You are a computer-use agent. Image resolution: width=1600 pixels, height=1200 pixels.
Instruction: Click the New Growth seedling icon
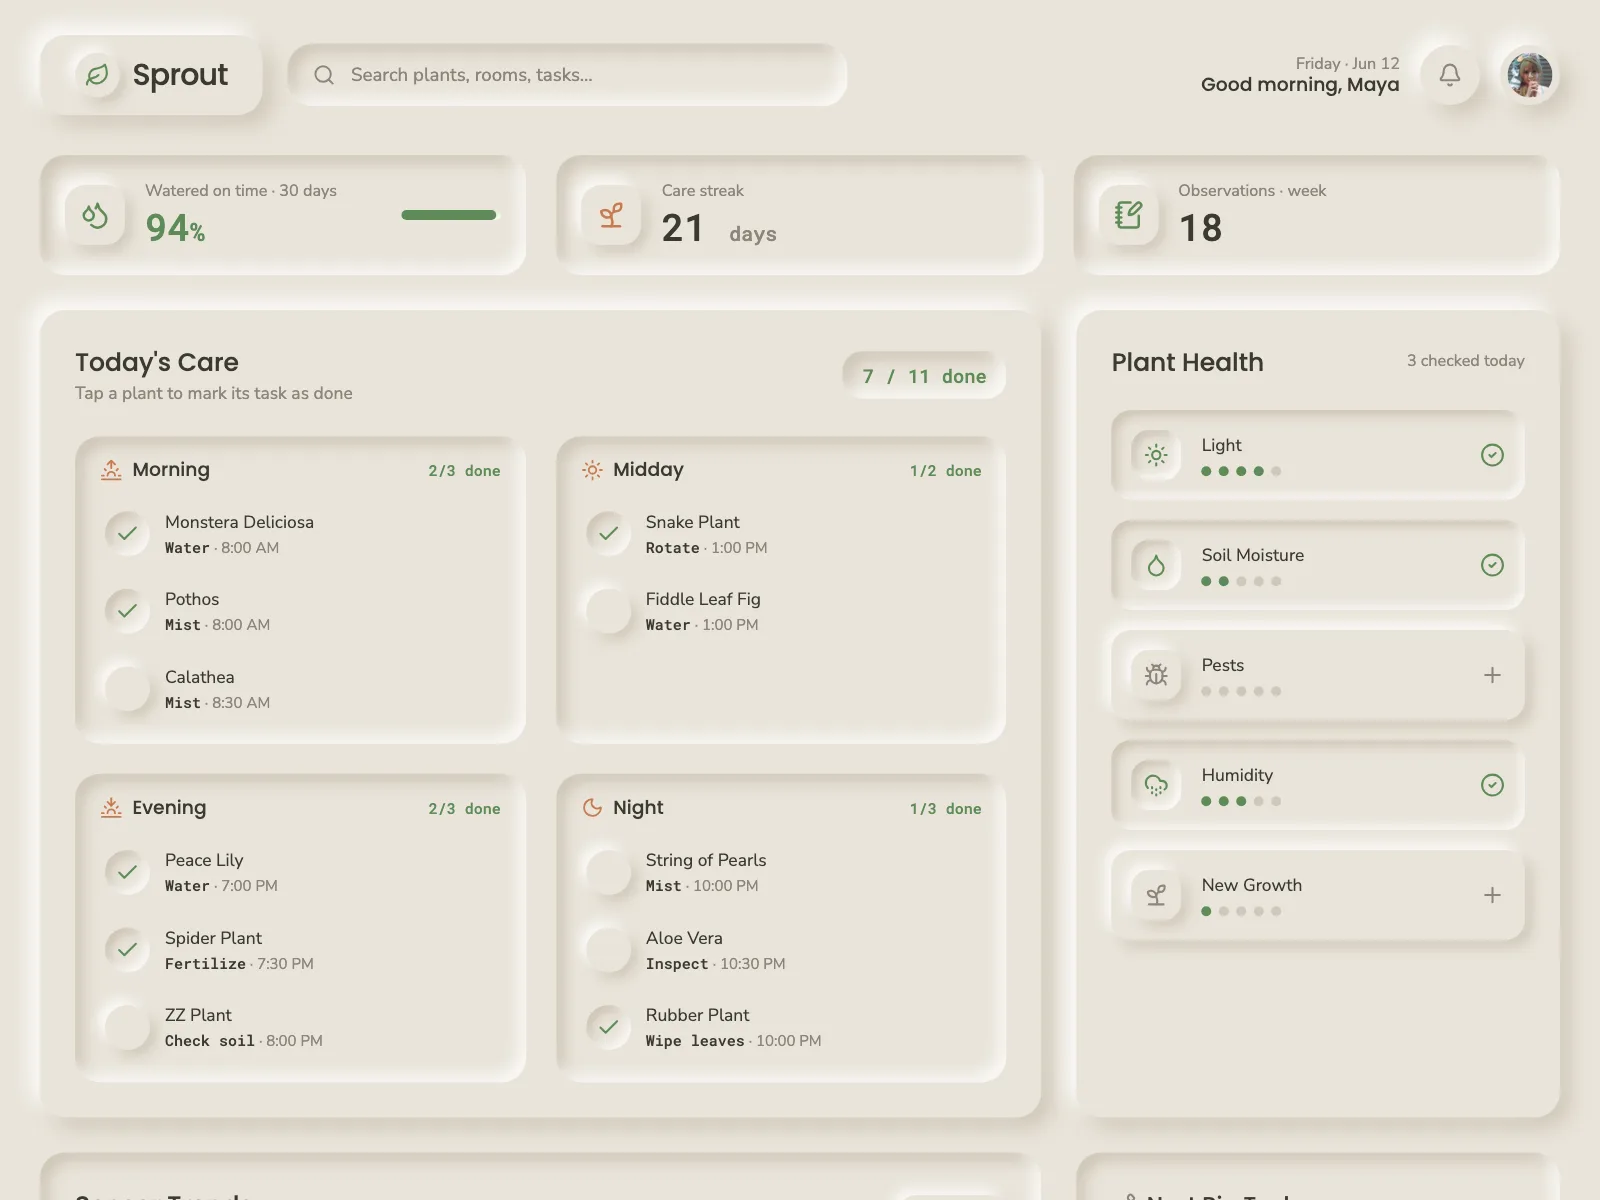point(1156,895)
